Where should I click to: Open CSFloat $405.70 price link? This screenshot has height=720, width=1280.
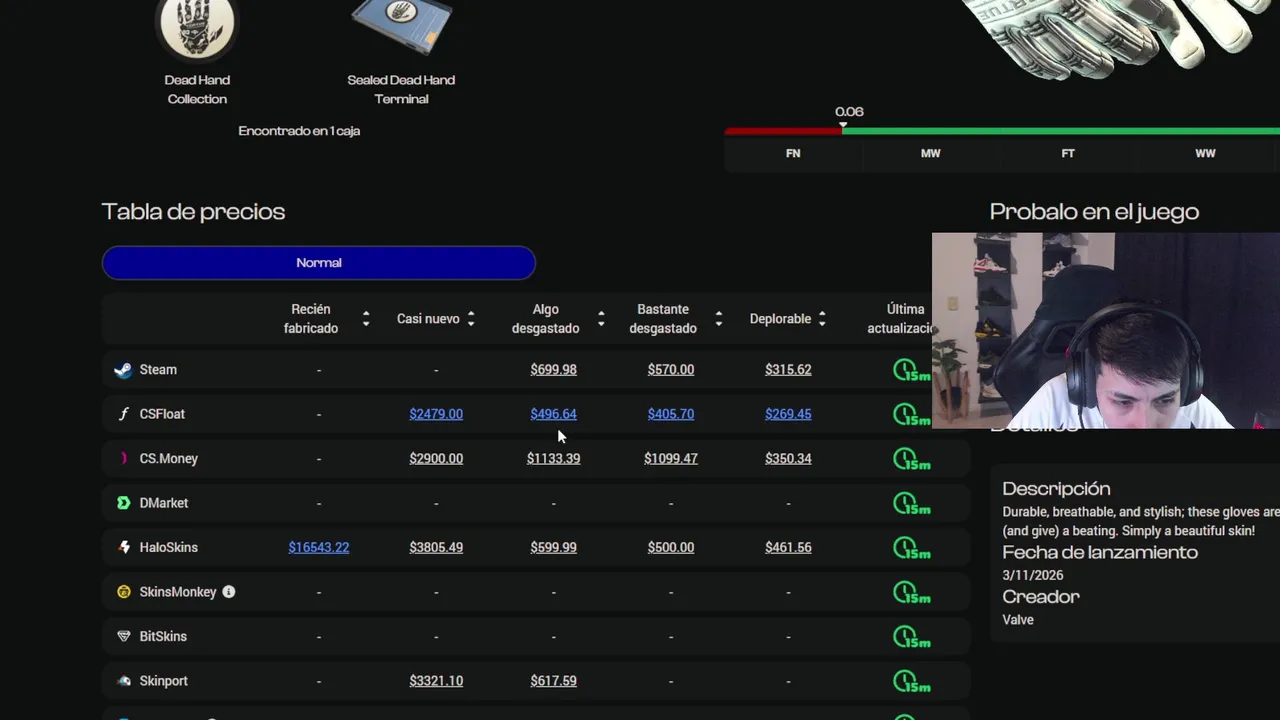pos(671,414)
